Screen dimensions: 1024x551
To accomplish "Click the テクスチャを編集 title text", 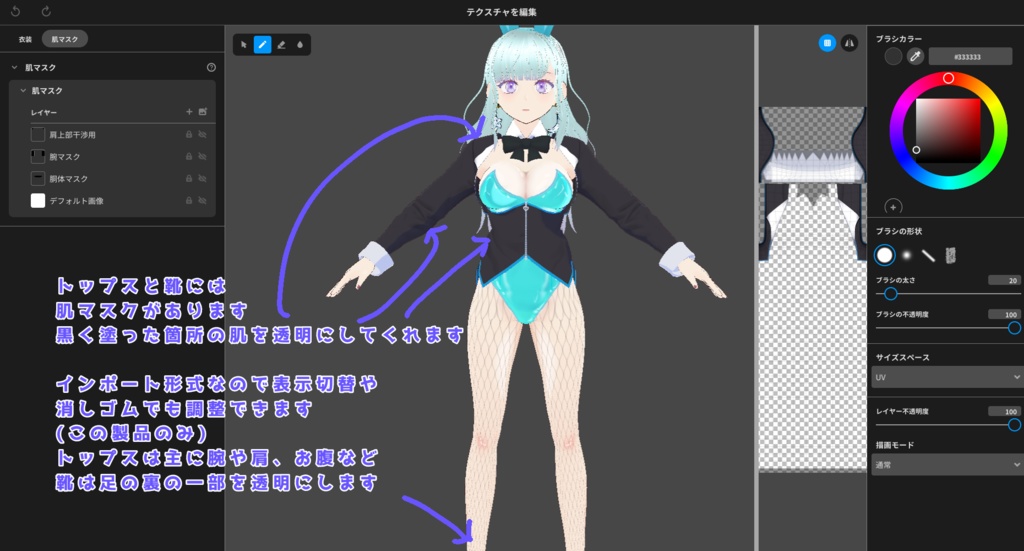I will click(502, 12).
